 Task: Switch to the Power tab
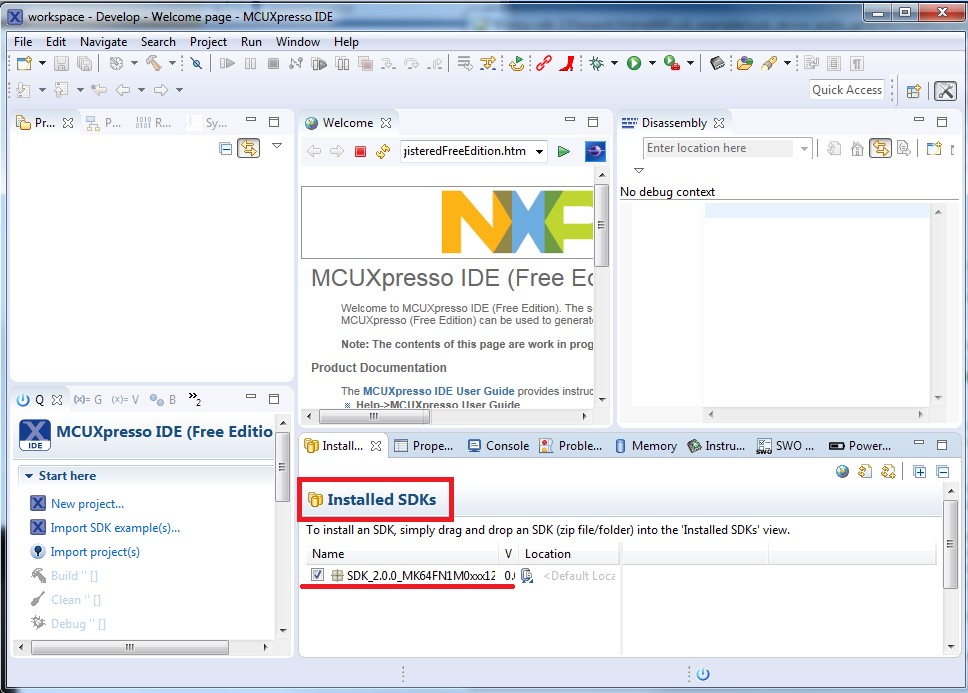click(x=860, y=446)
